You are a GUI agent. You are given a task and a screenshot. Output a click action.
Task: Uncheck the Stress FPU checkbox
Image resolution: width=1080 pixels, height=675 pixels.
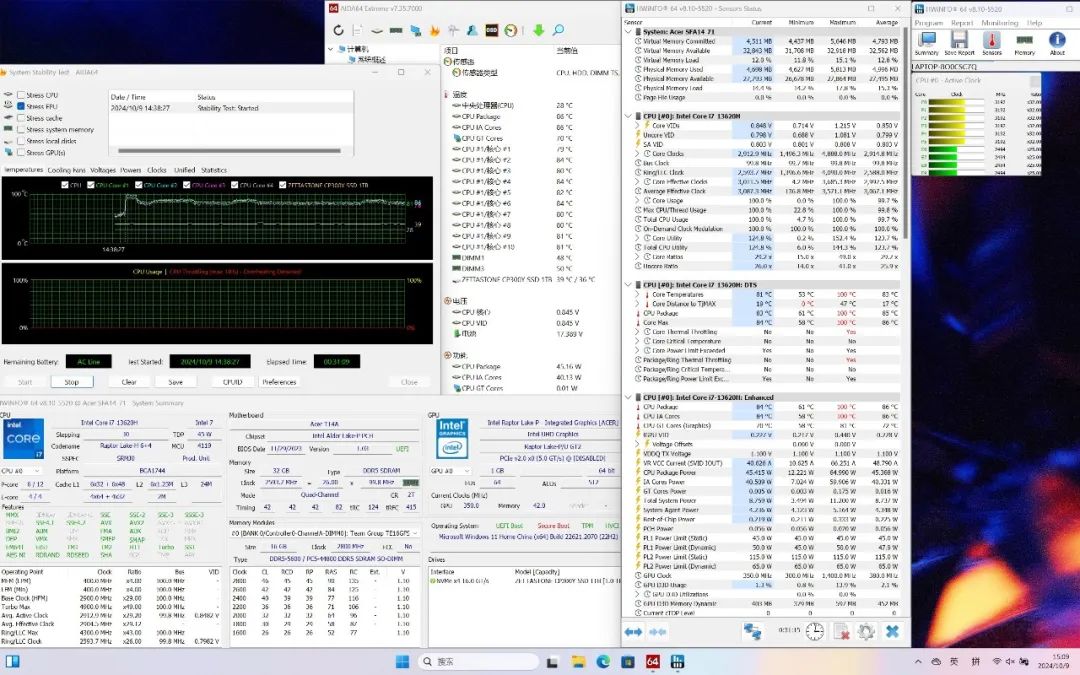[21, 107]
